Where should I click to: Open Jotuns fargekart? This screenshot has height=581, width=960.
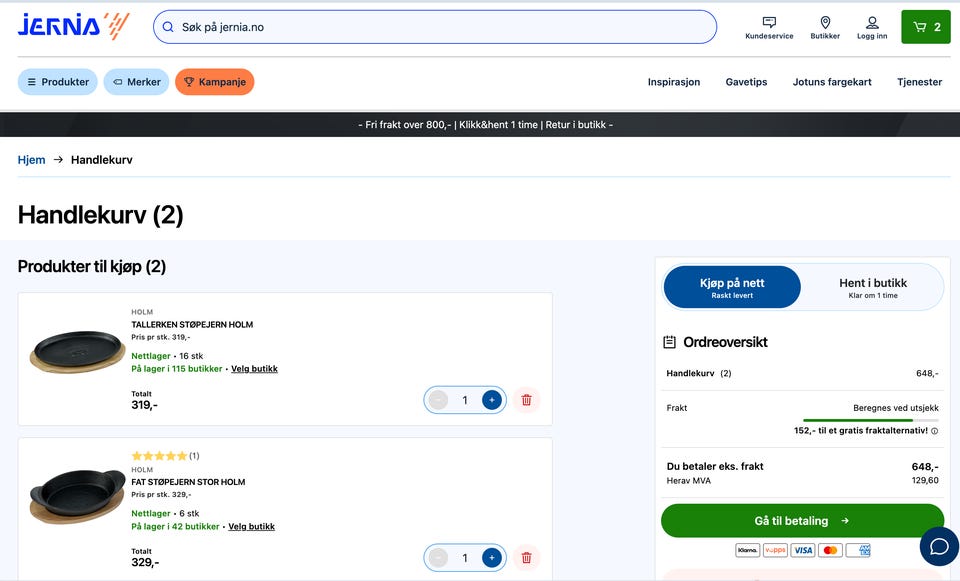[x=832, y=82]
